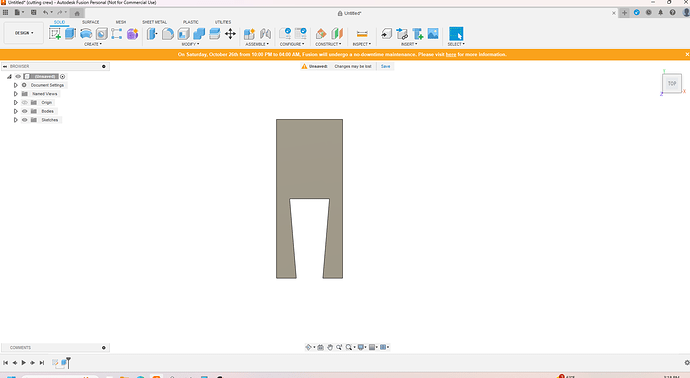Screen dimensions: 690x378
Task: Toggle visibility of the Bodies folder
Action: [25, 111]
